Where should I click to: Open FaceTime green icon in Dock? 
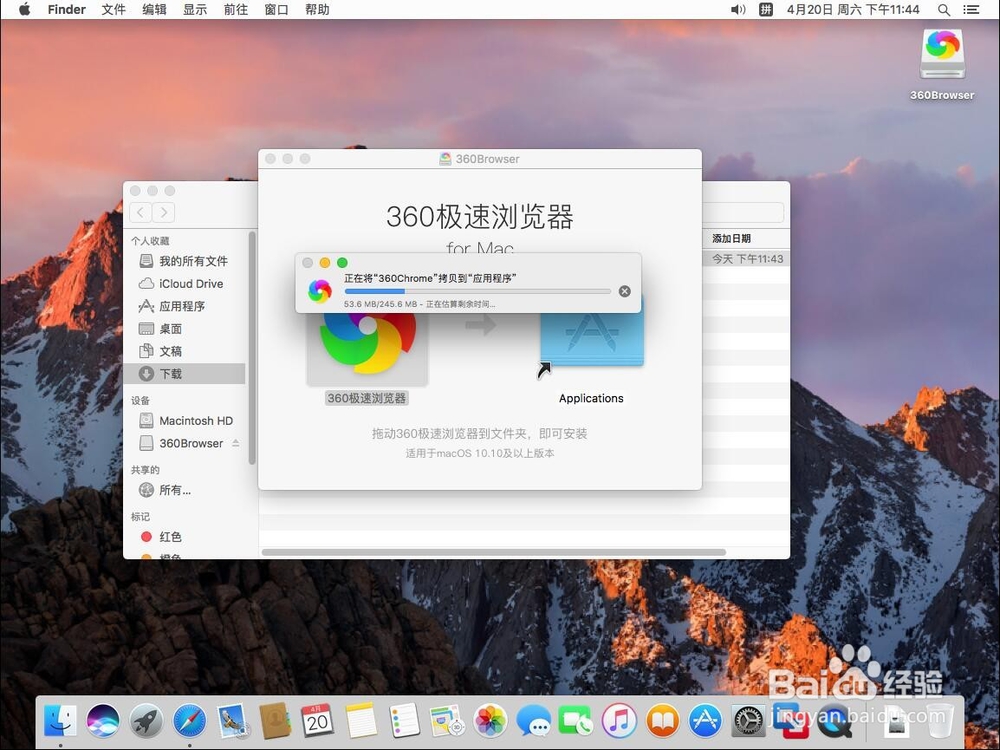576,721
